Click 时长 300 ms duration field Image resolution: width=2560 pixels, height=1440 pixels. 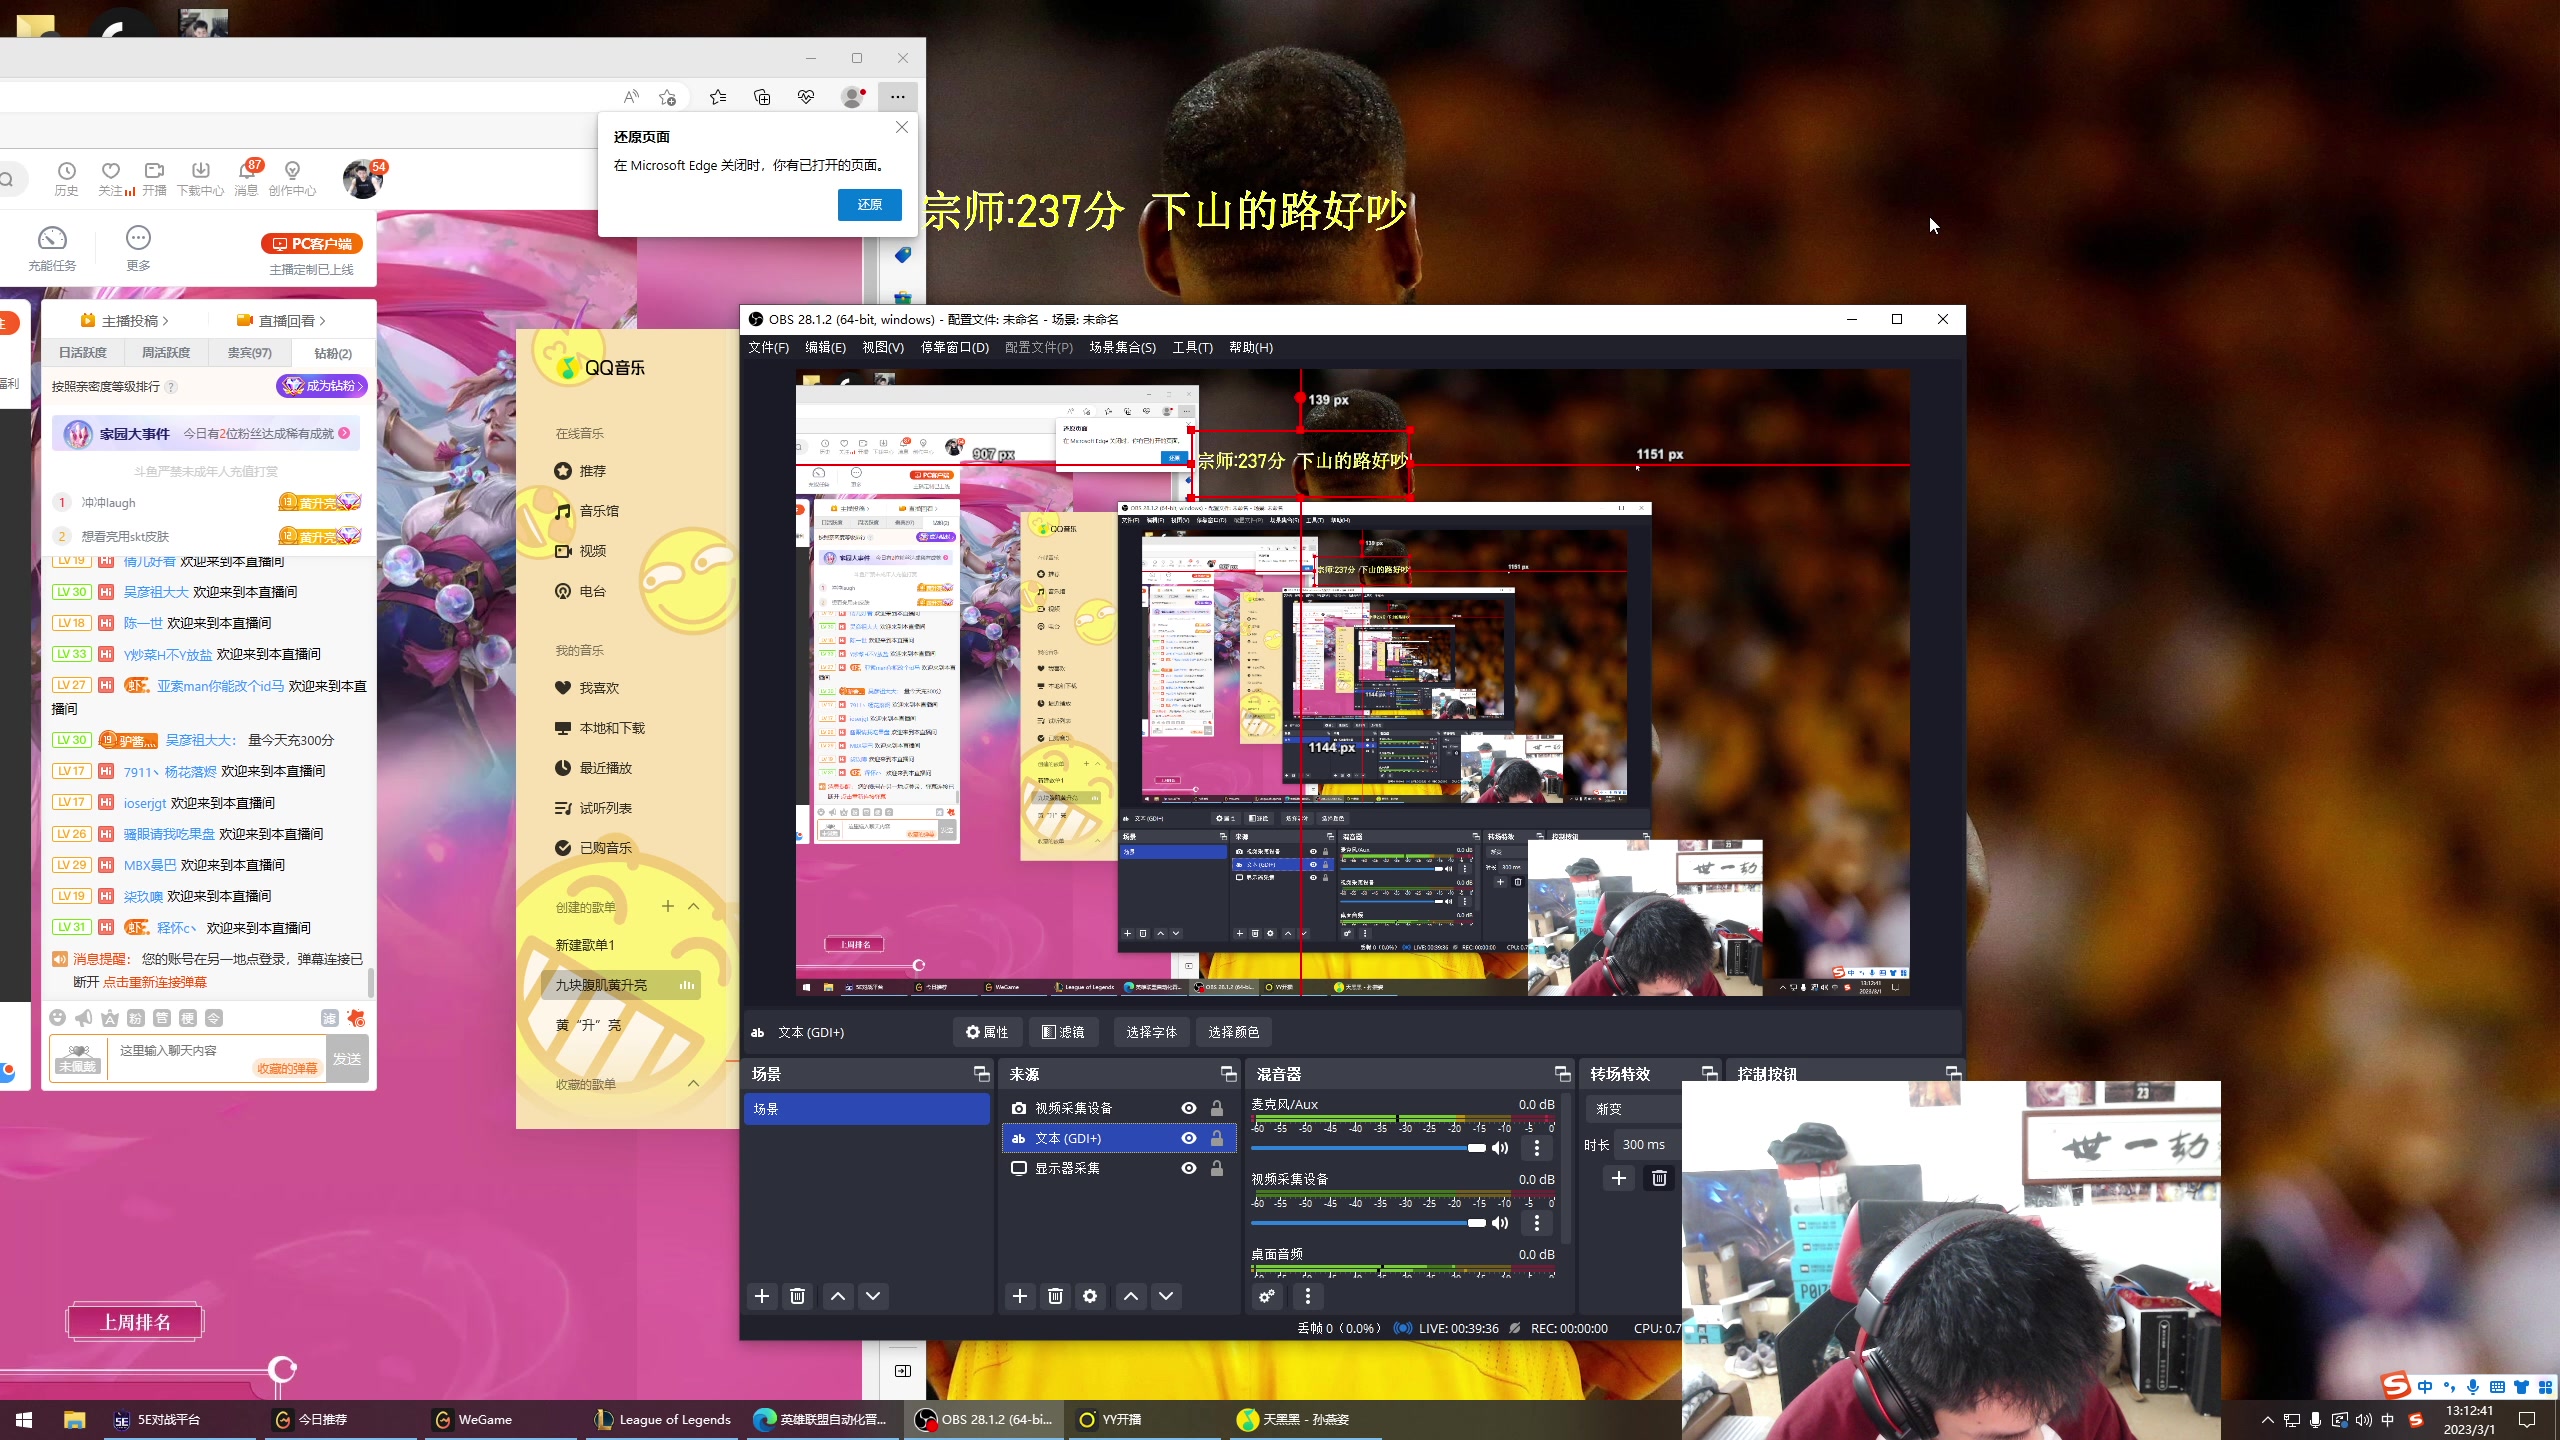tap(1646, 1144)
